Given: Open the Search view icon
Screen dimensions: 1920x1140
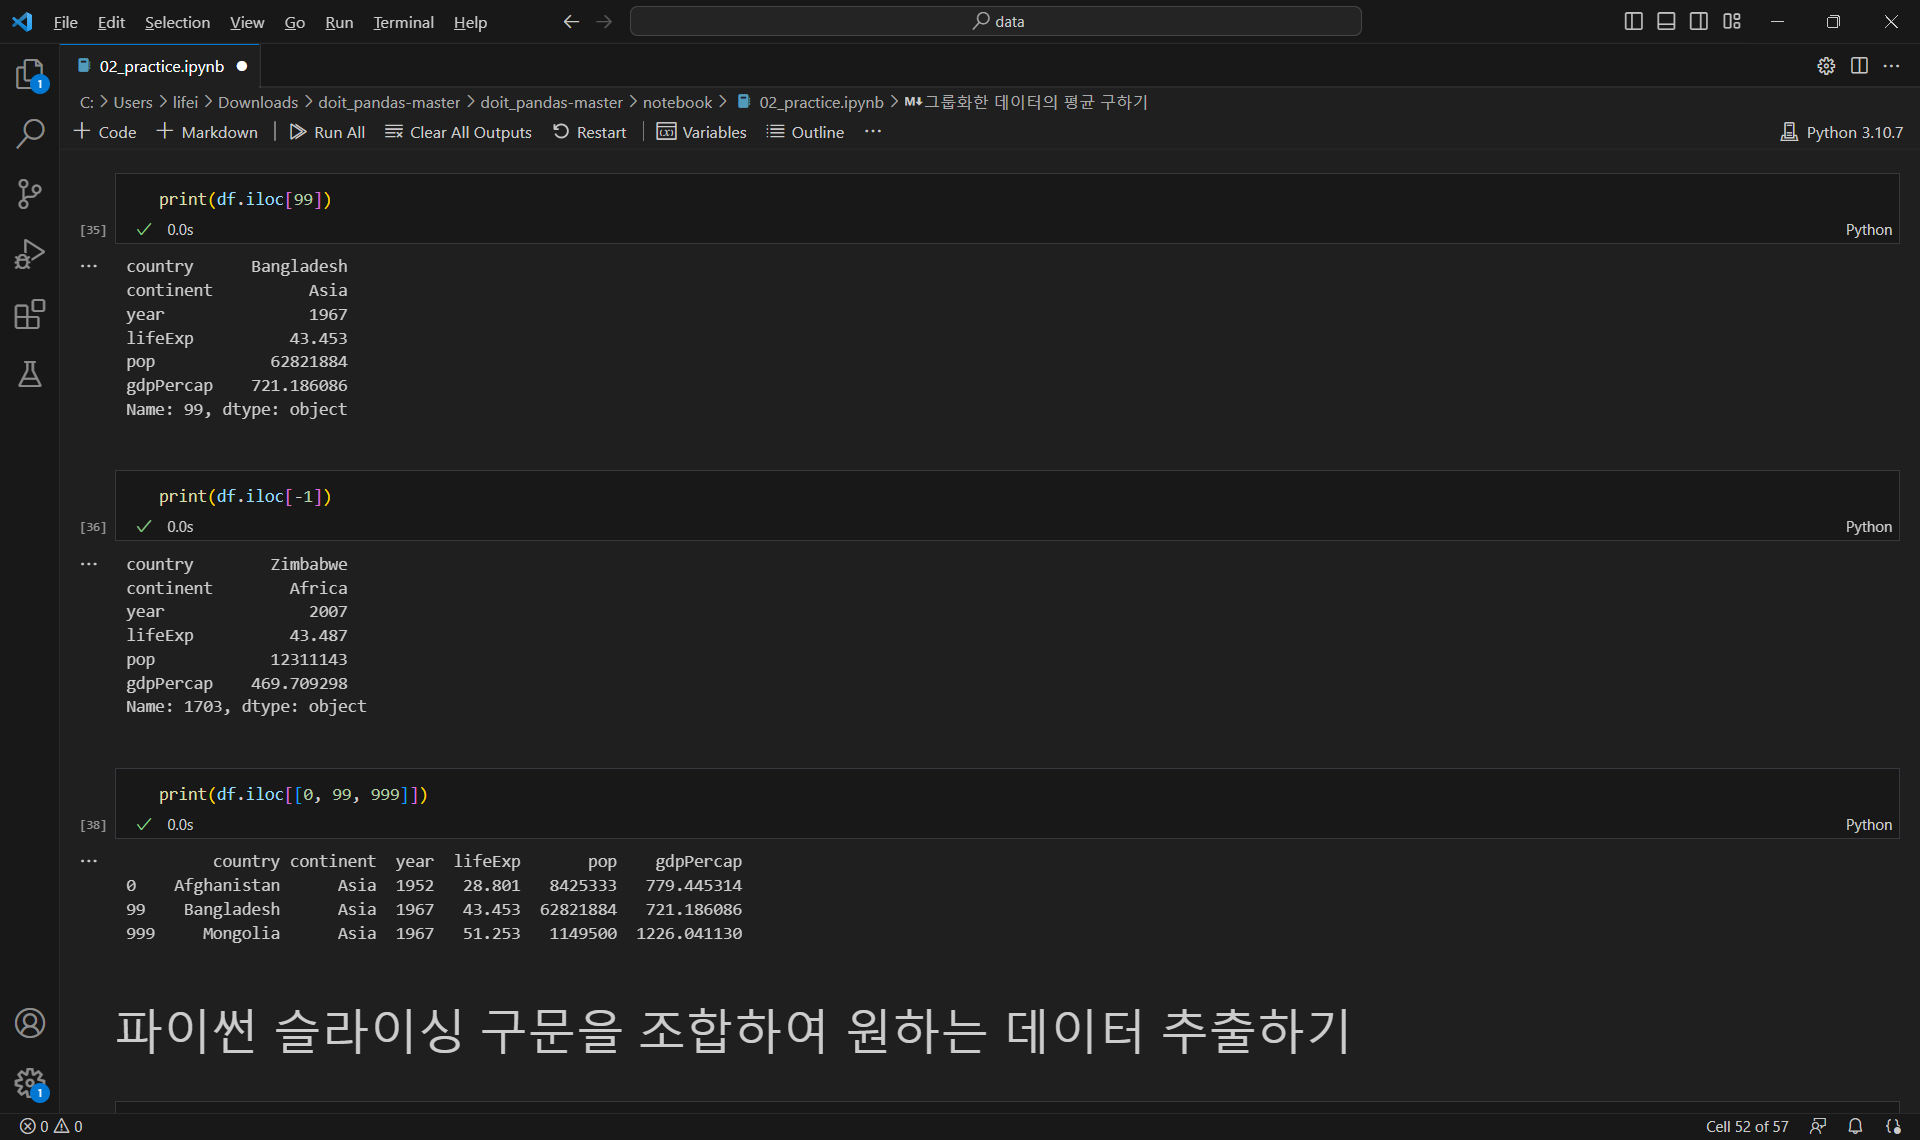Looking at the screenshot, I should coord(30,134).
